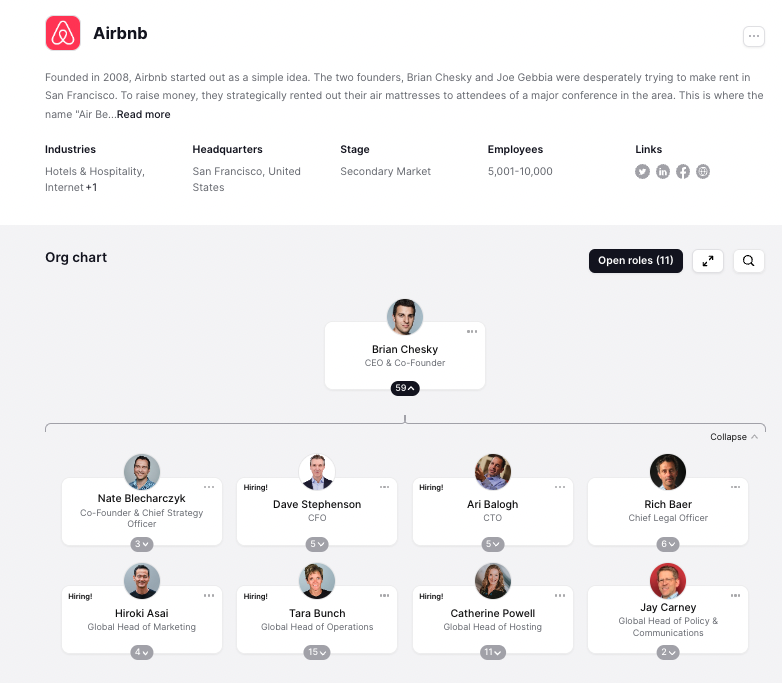Click the Open roles (11) button
This screenshot has height=683, width=782.
pos(636,261)
